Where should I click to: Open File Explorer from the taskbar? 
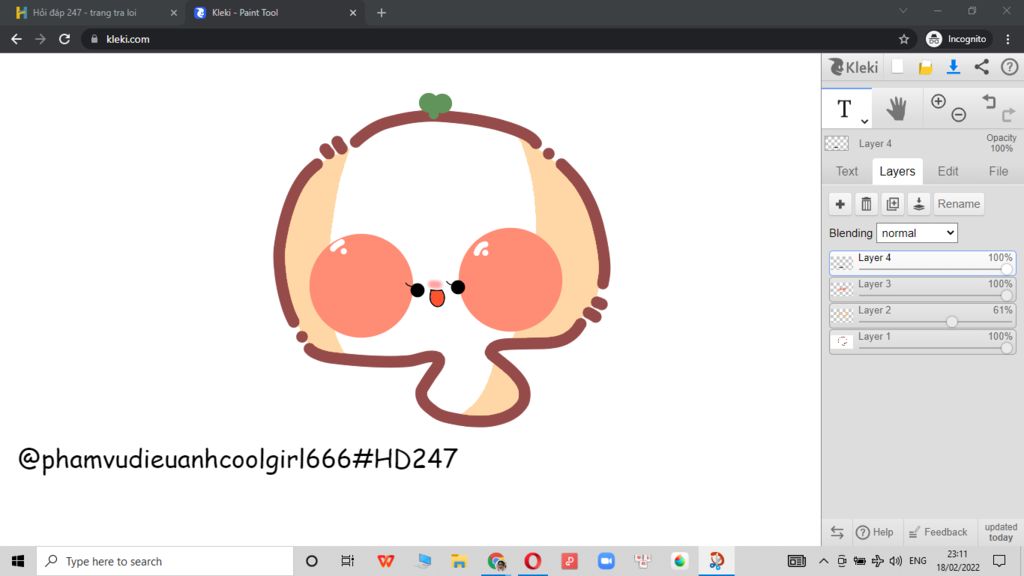point(458,561)
